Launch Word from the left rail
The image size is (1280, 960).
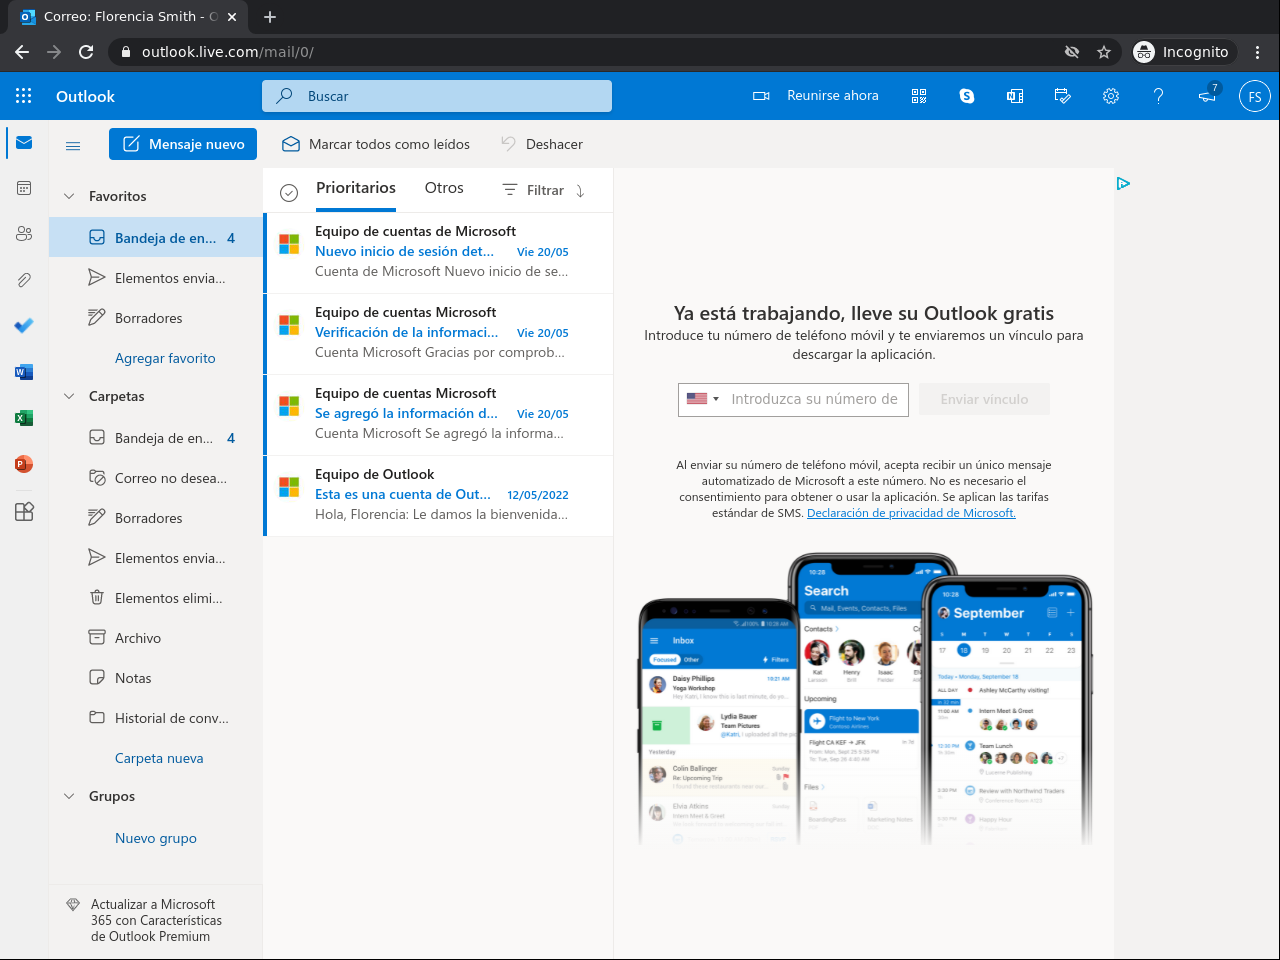pos(24,372)
